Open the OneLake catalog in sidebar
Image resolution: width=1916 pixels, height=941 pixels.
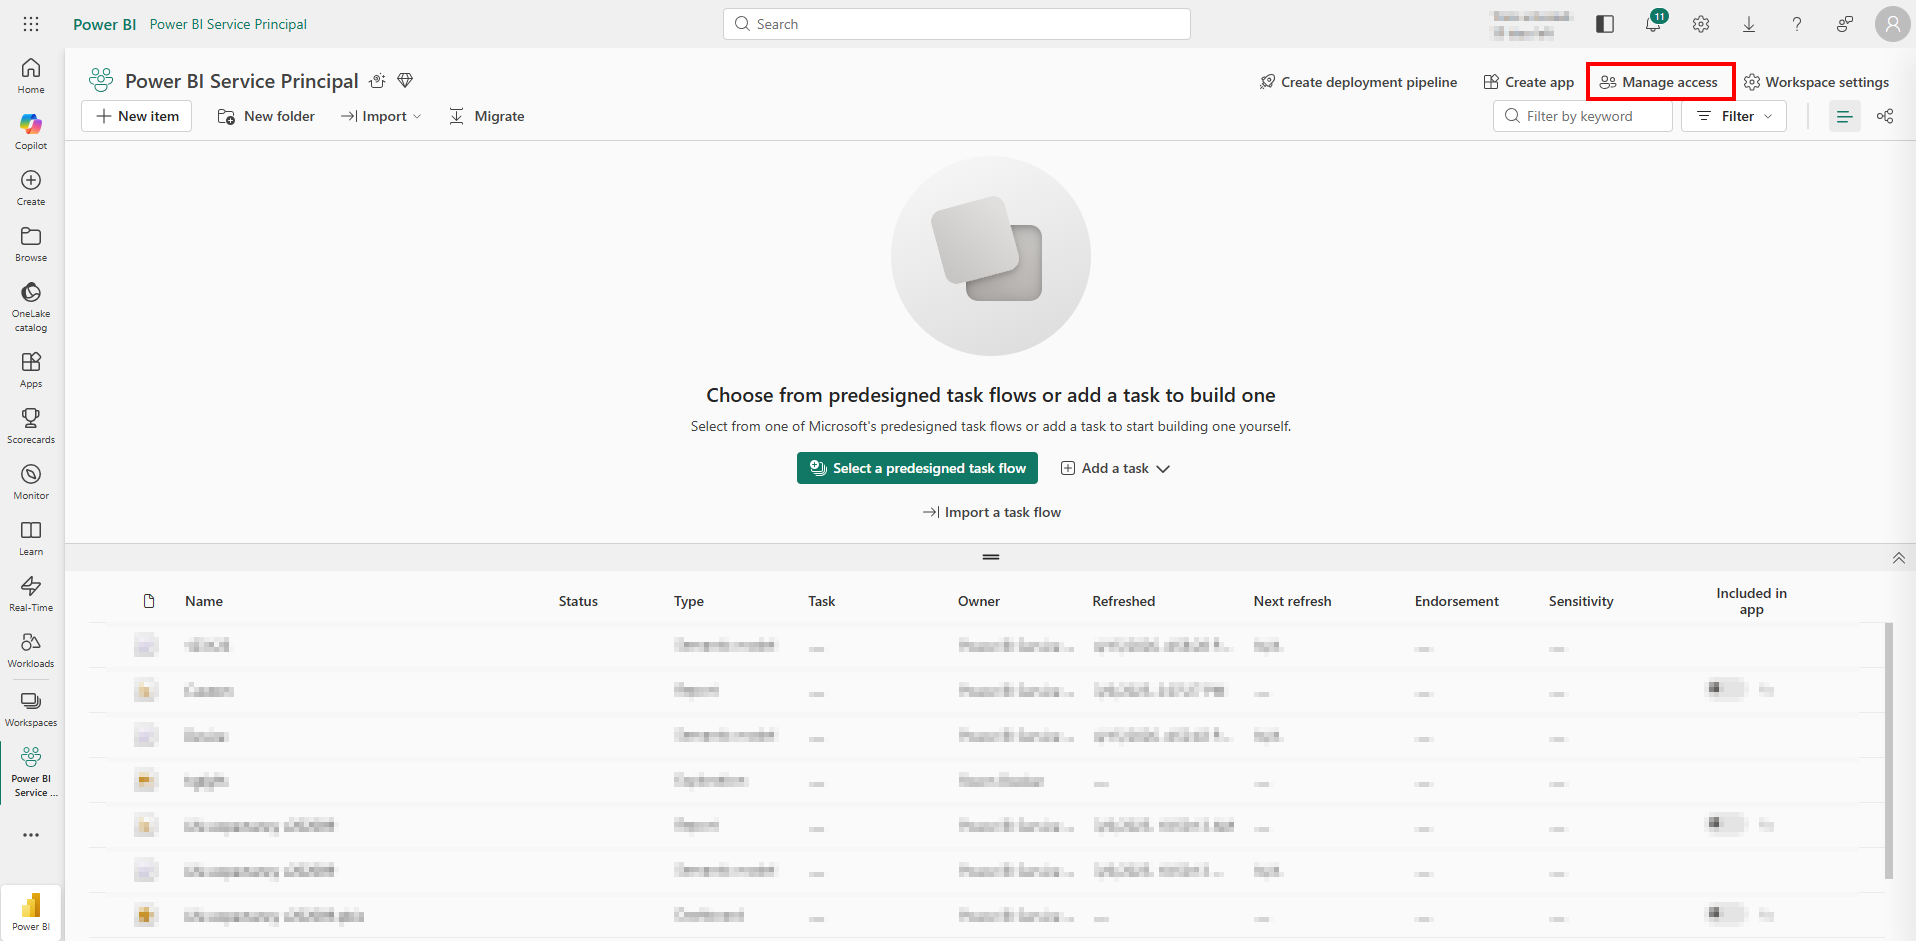(x=31, y=305)
